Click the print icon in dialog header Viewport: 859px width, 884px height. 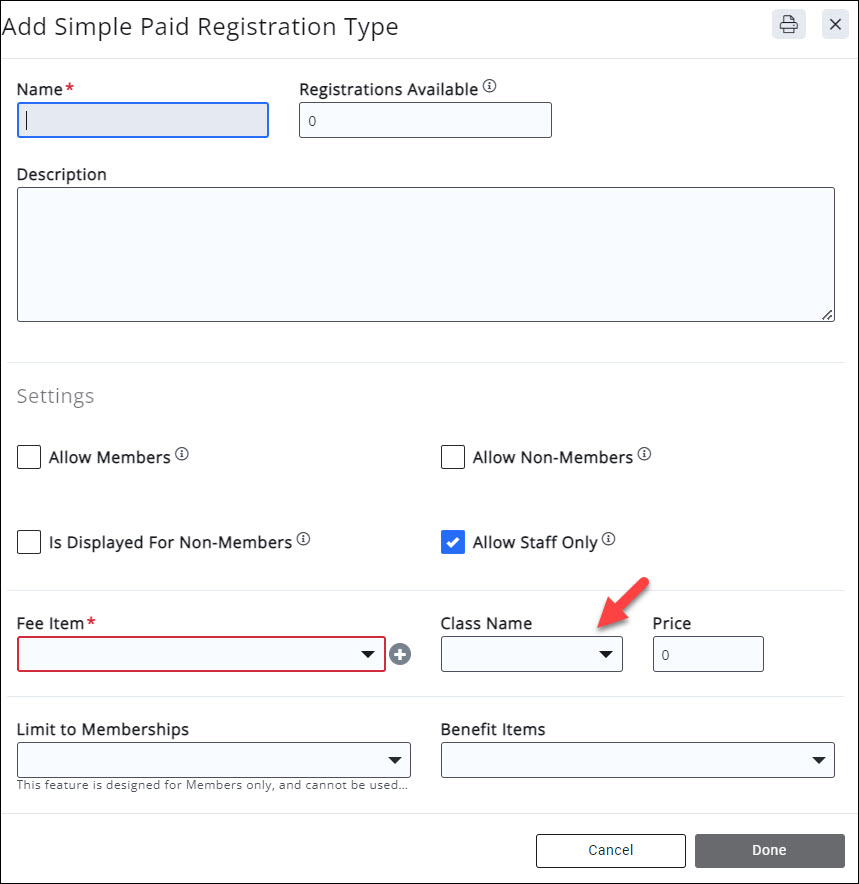point(789,25)
